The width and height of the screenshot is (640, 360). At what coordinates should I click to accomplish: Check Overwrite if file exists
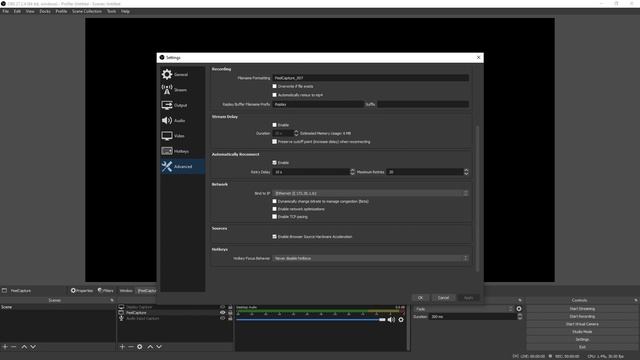pos(274,87)
